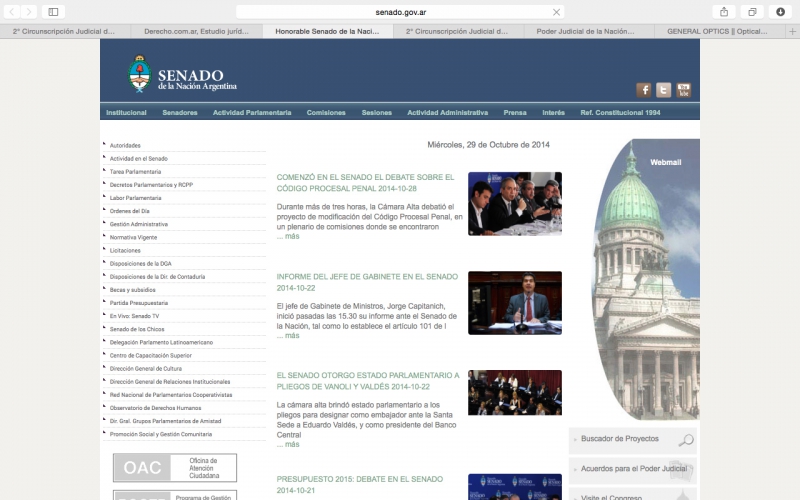Open Labor Parlamentaria sidebar link

coord(135,198)
